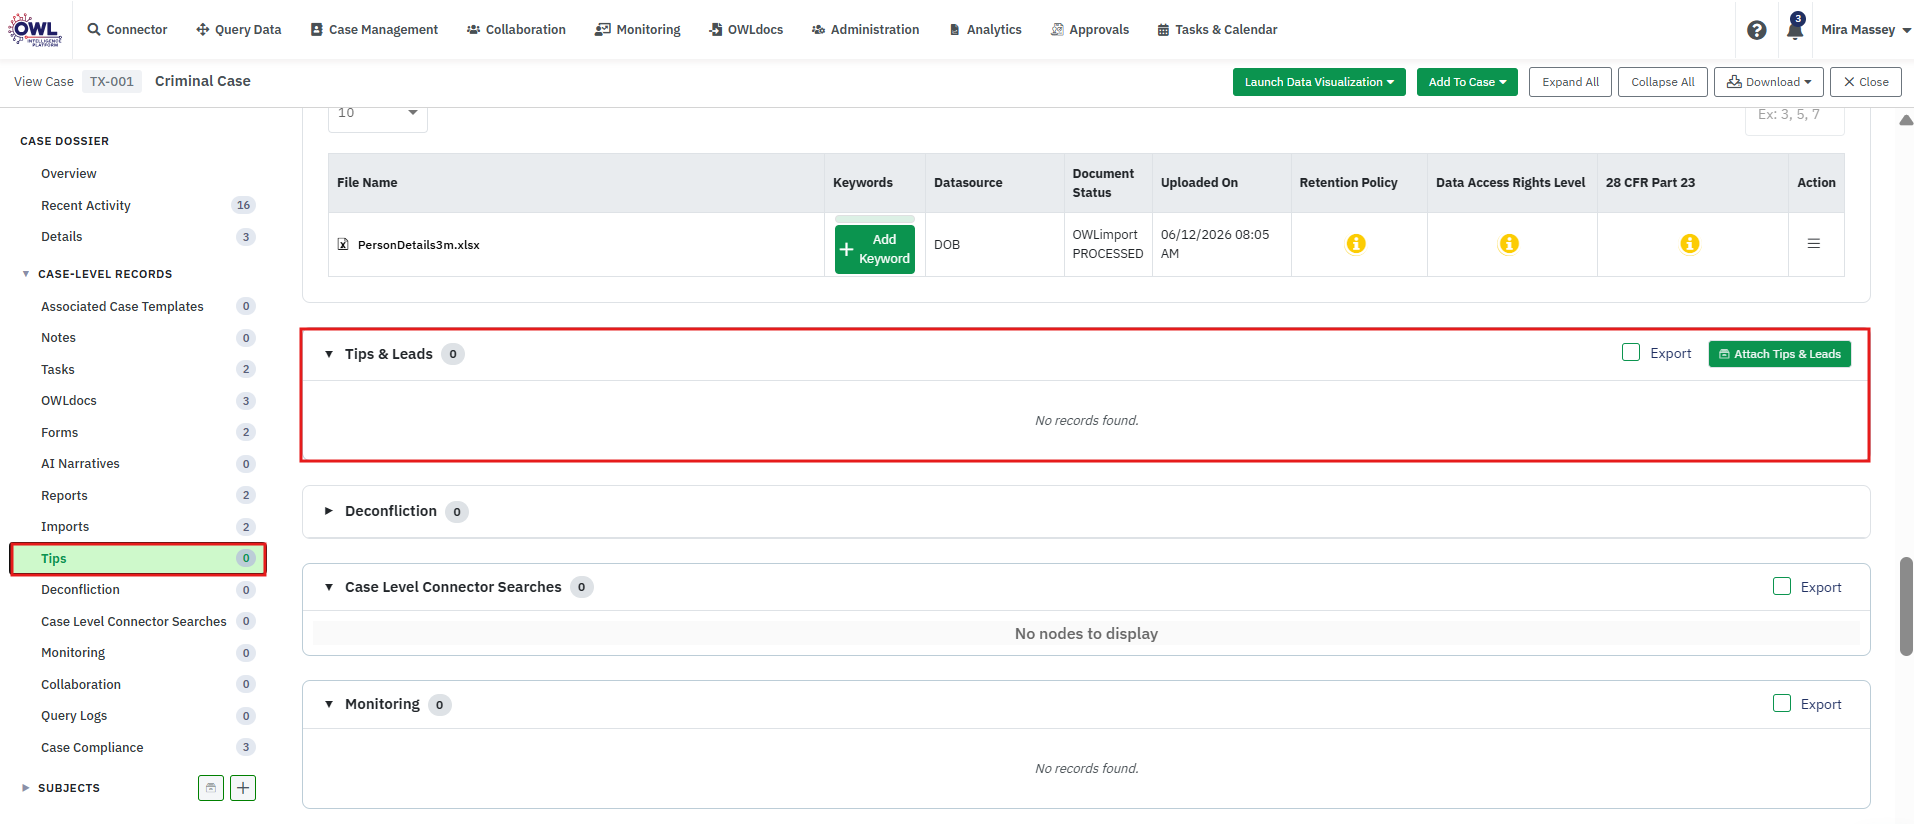Go to Reports in sidebar
1914x824 pixels.
point(65,496)
